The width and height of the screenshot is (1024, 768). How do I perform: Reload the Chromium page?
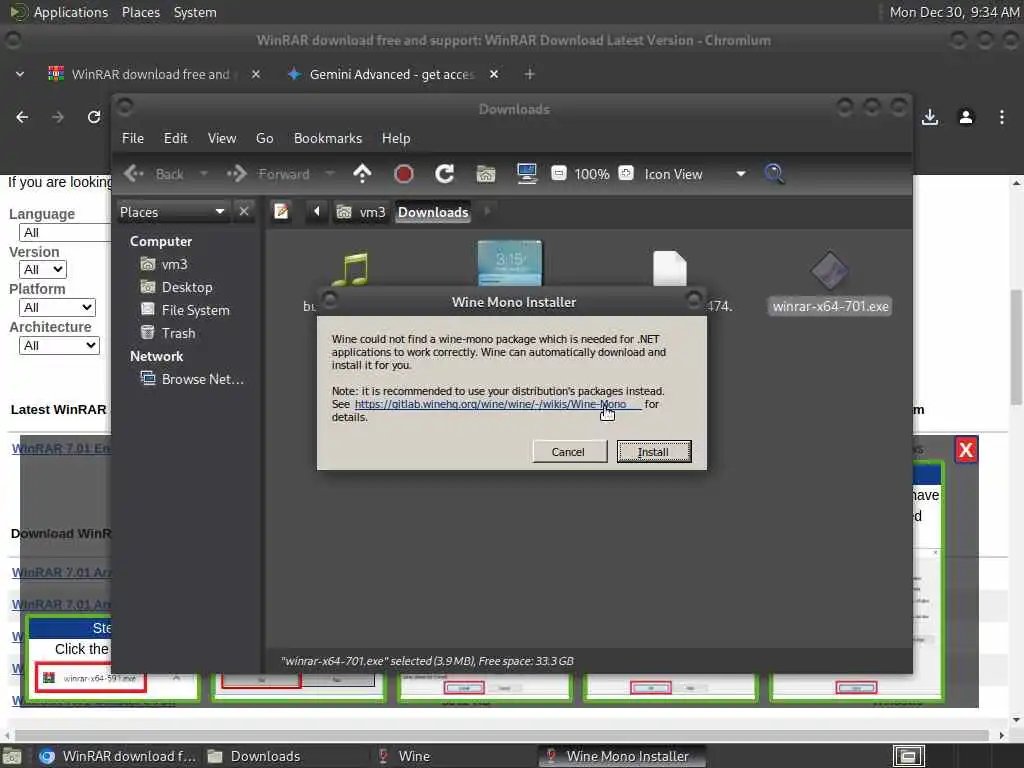pyautogui.click(x=94, y=117)
